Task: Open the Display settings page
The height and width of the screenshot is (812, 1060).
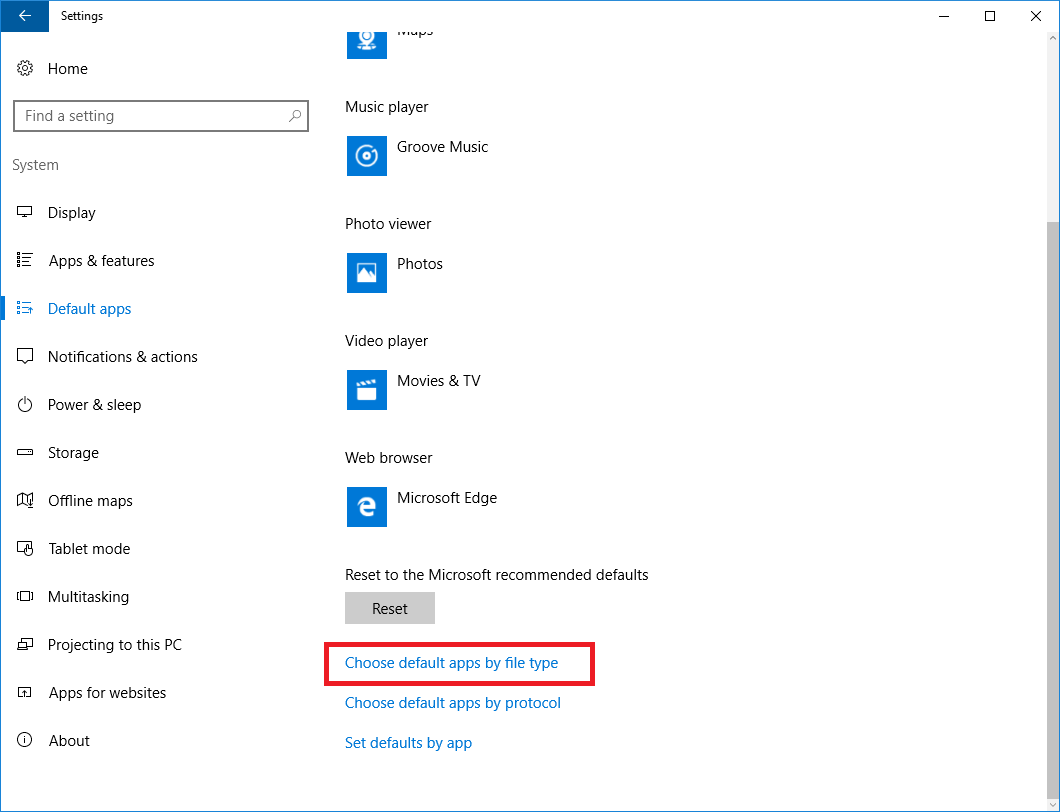Action: point(72,212)
